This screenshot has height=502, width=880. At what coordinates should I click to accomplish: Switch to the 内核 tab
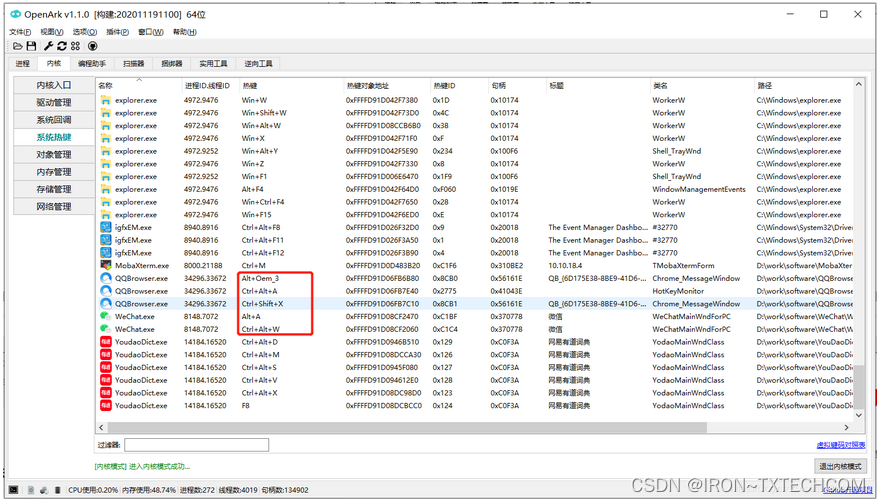point(54,63)
